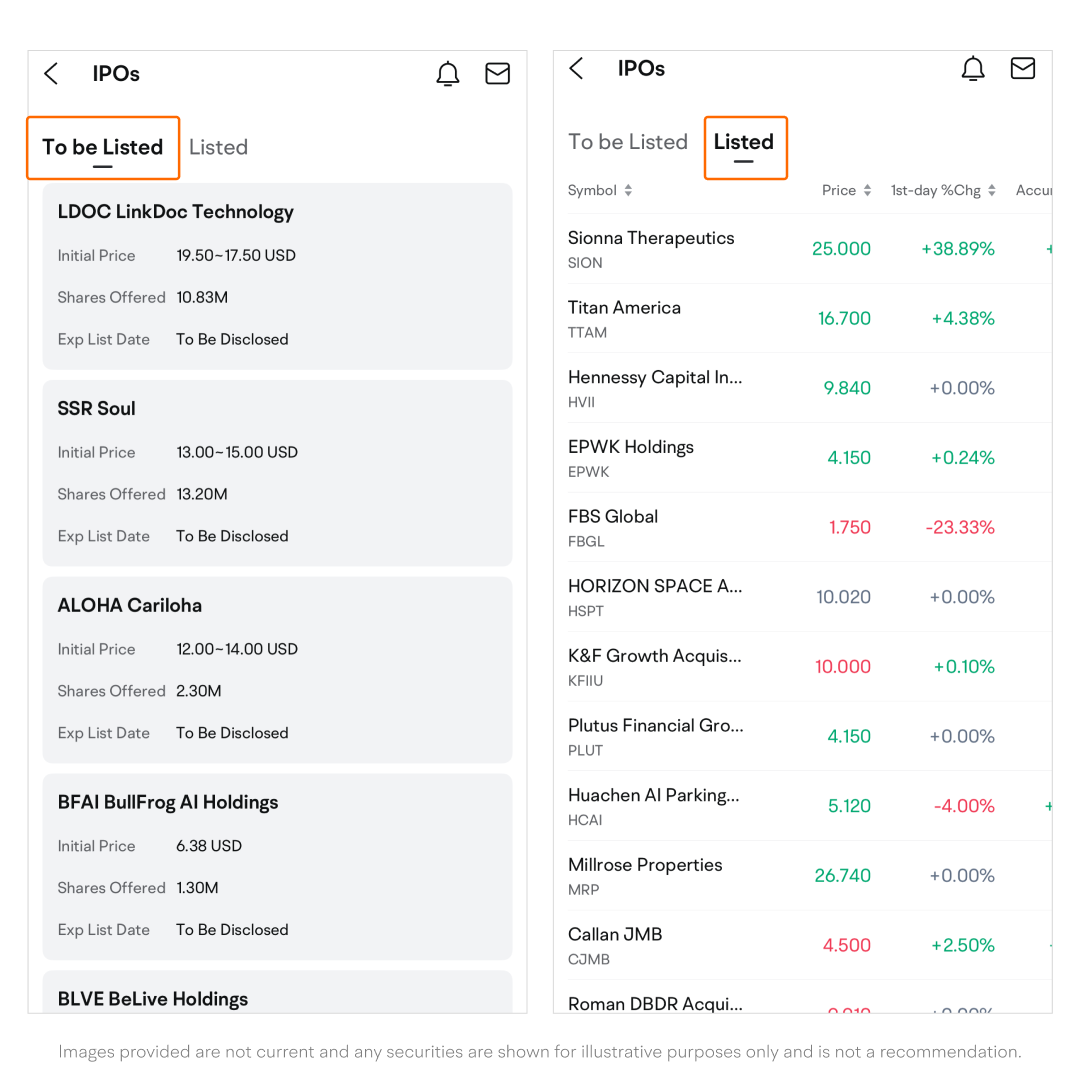1080x1081 pixels.
Task: Select To be Listed tab on right screen
Action: [628, 143]
